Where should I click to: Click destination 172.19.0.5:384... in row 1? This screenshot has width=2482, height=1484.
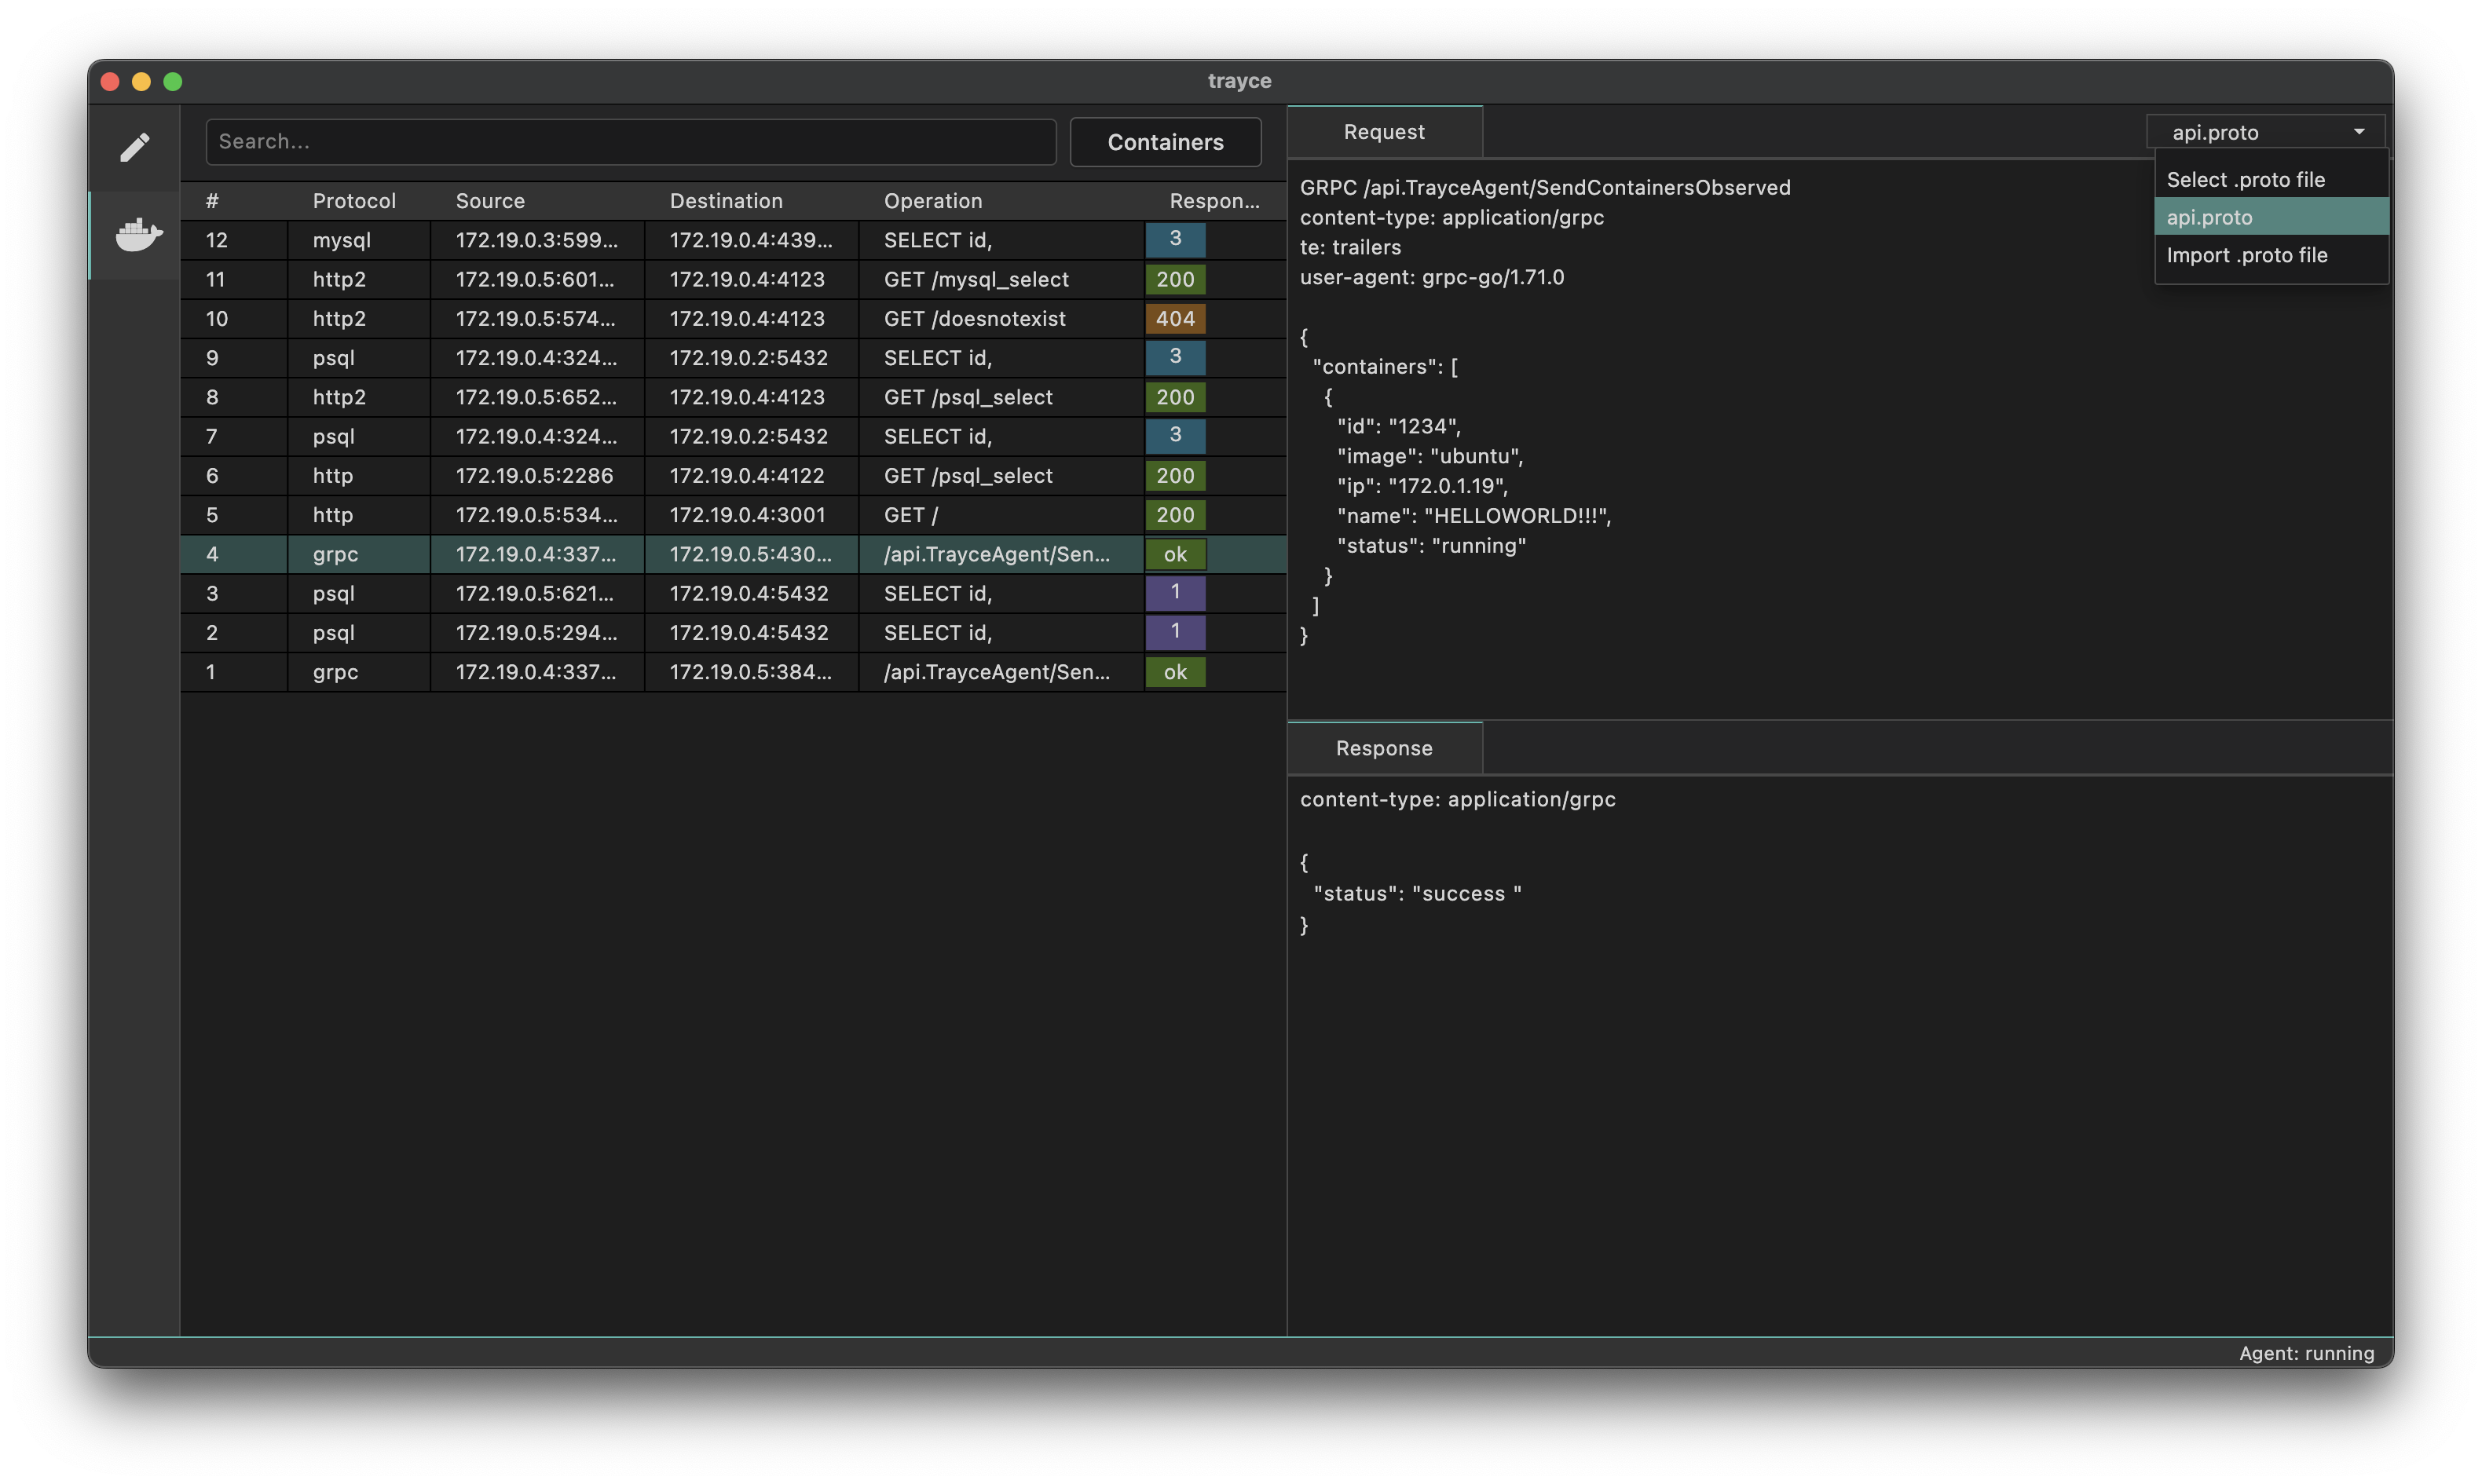click(751, 672)
